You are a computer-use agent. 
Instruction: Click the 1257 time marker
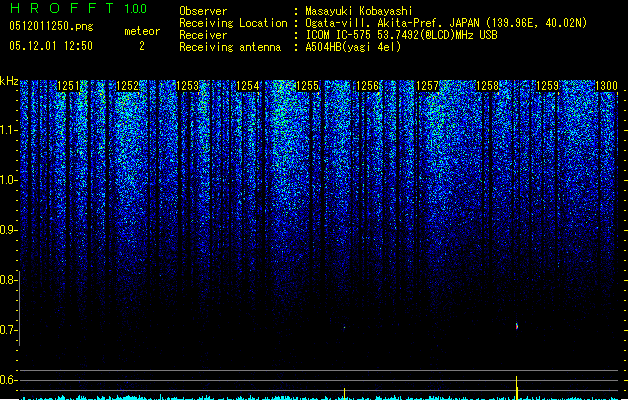(x=428, y=86)
